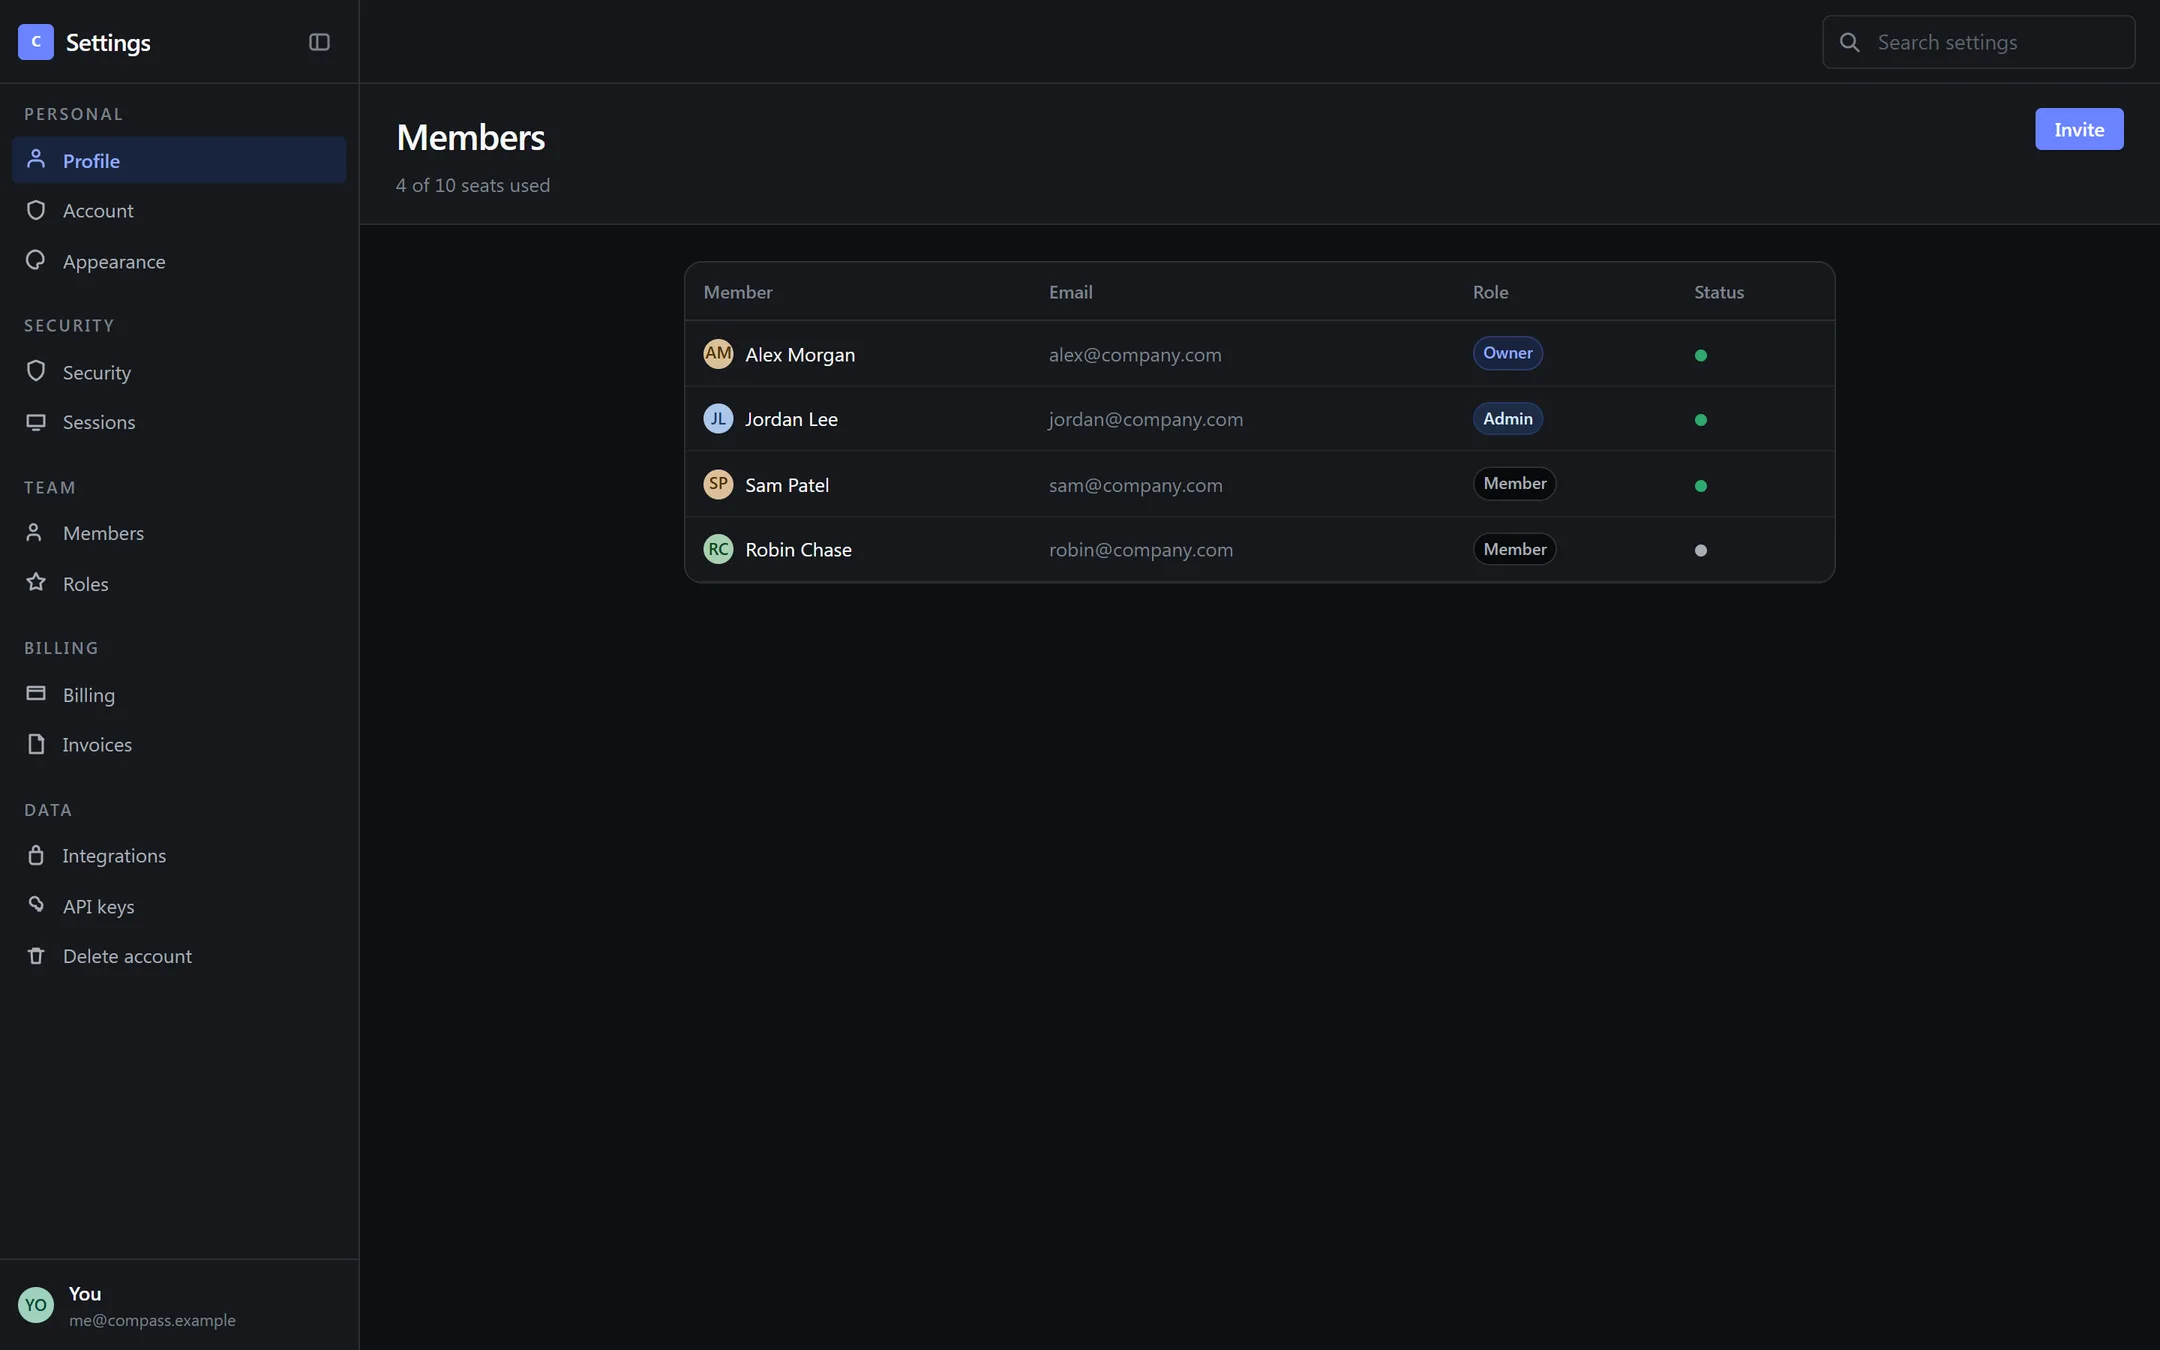Click Robin Chase's avatar thumbnail
The image size is (2160, 1350).
718,549
